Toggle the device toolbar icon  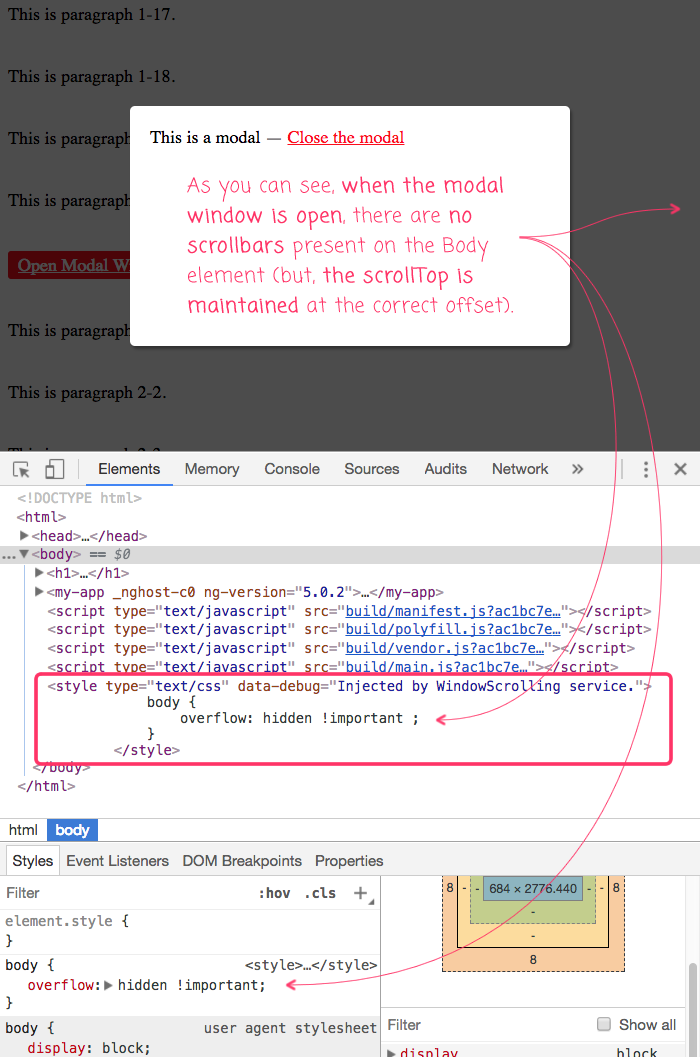(55, 470)
